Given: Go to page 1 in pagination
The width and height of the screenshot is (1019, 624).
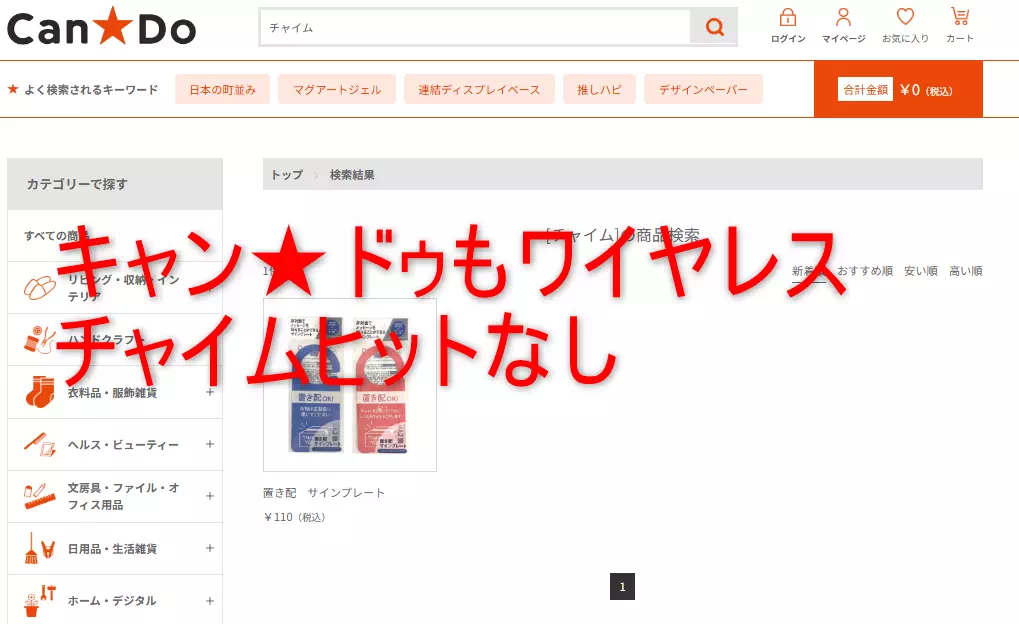Looking at the screenshot, I should pos(622,587).
